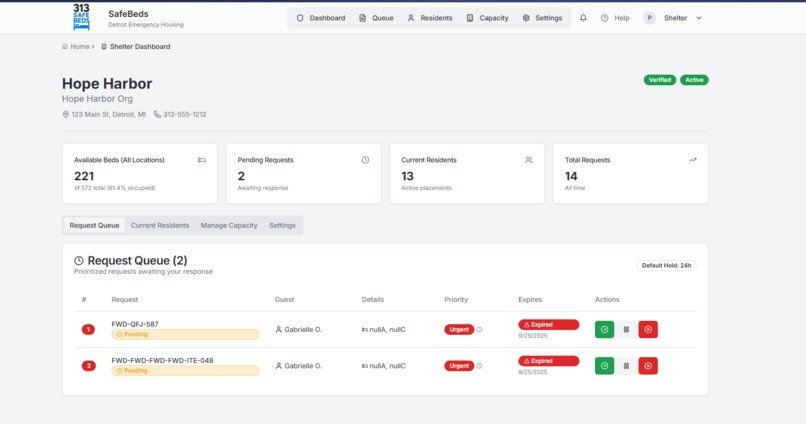Click guest Gabrielle O. in row 2
The width and height of the screenshot is (806, 424).
[x=298, y=366]
